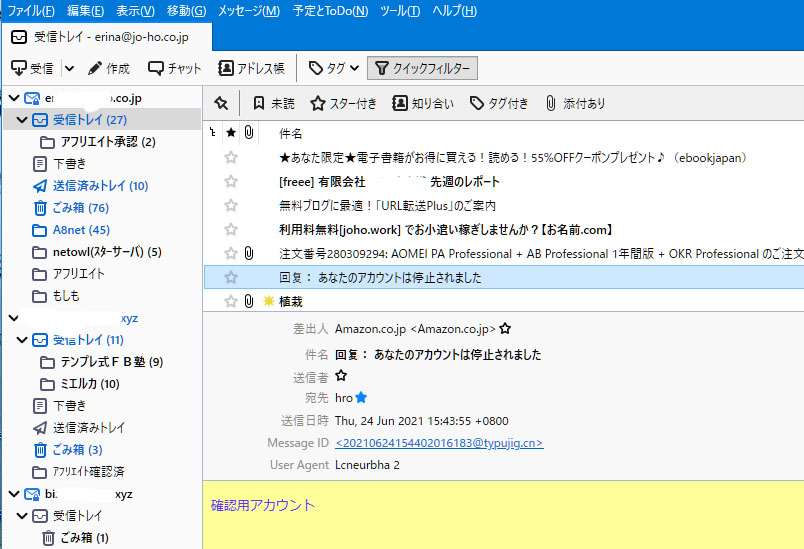Open the ファイル(F) menu
This screenshot has width=804, height=549.
[31, 11]
